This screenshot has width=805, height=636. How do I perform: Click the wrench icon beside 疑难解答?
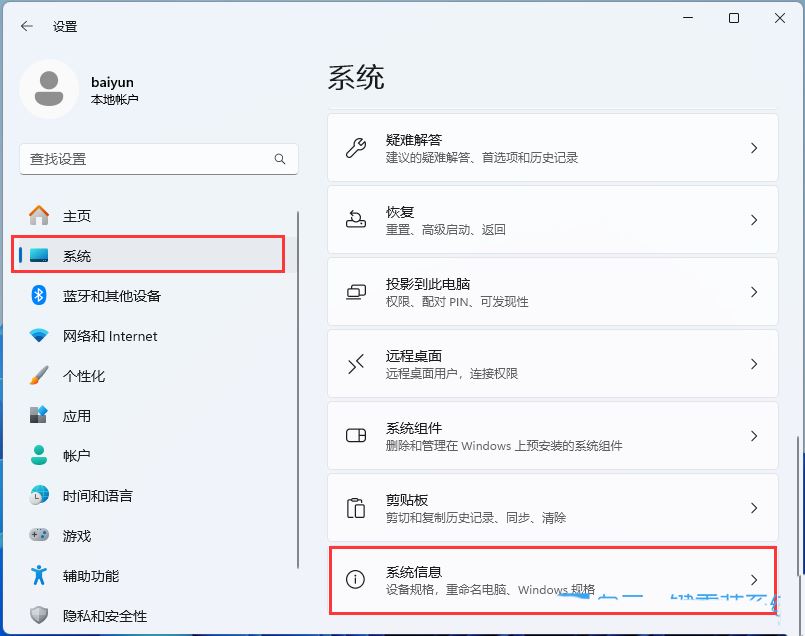tap(354, 147)
